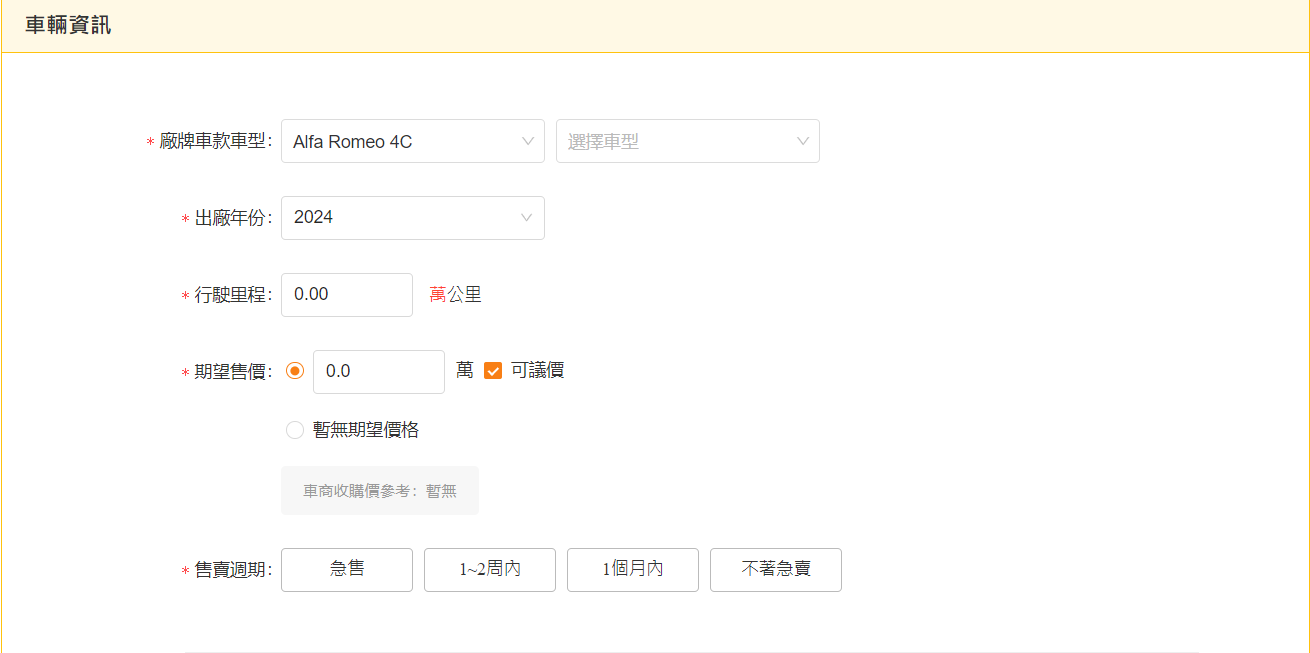This screenshot has width=1310, height=653.
Task: Open the Alfa Romeo 4C brand dropdown
Action: tap(400, 141)
